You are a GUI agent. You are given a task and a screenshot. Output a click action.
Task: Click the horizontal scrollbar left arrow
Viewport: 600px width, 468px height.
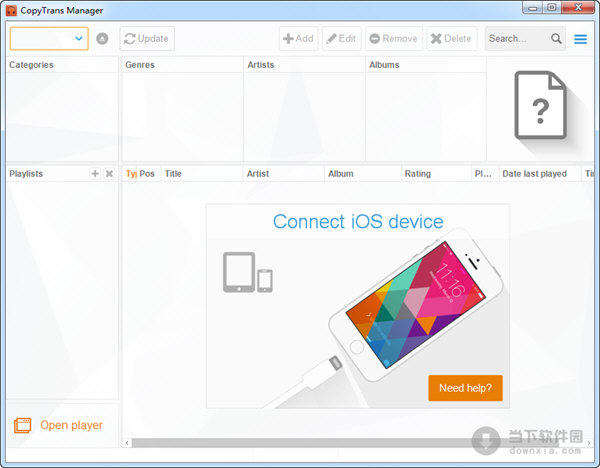click(127, 443)
